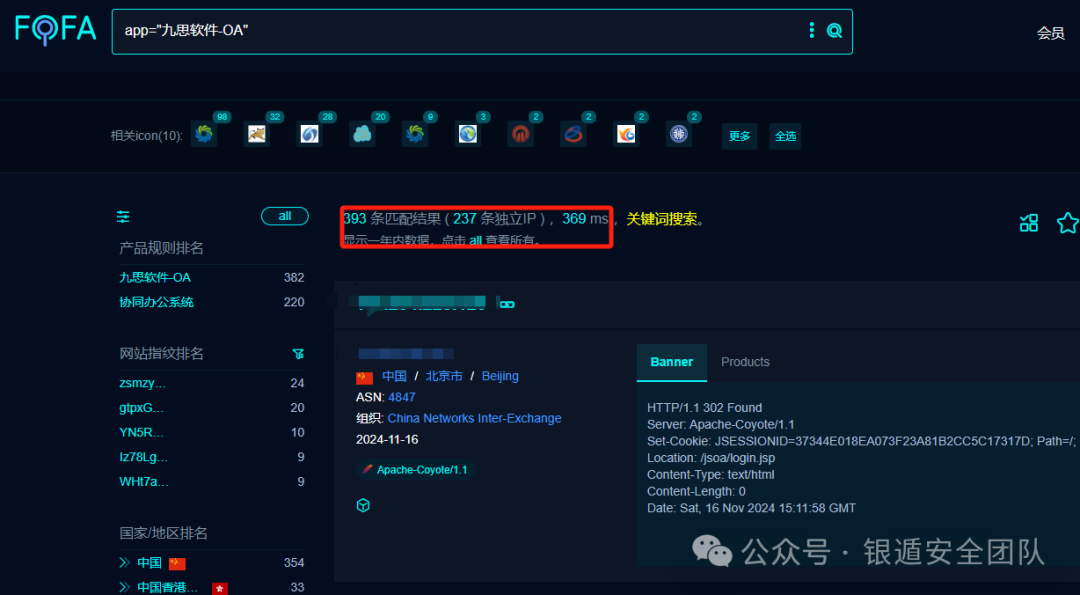Click the 全选 button for related icons
The image size is (1080, 595).
coord(785,136)
